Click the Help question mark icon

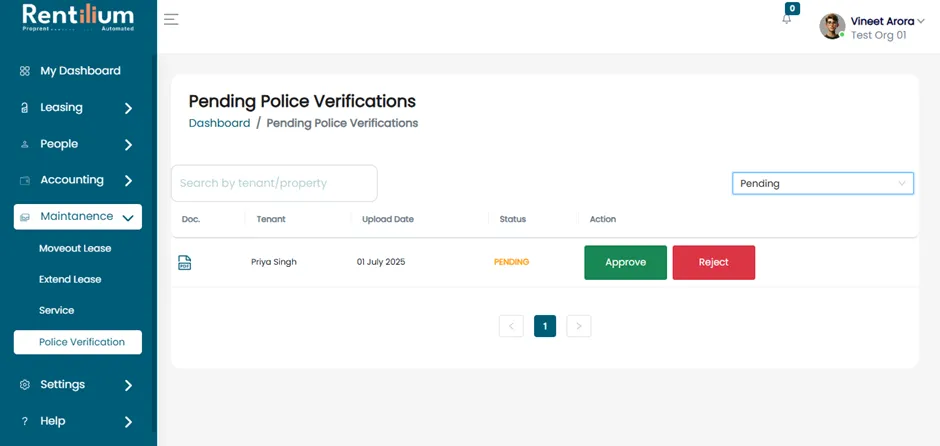pyautogui.click(x=25, y=421)
